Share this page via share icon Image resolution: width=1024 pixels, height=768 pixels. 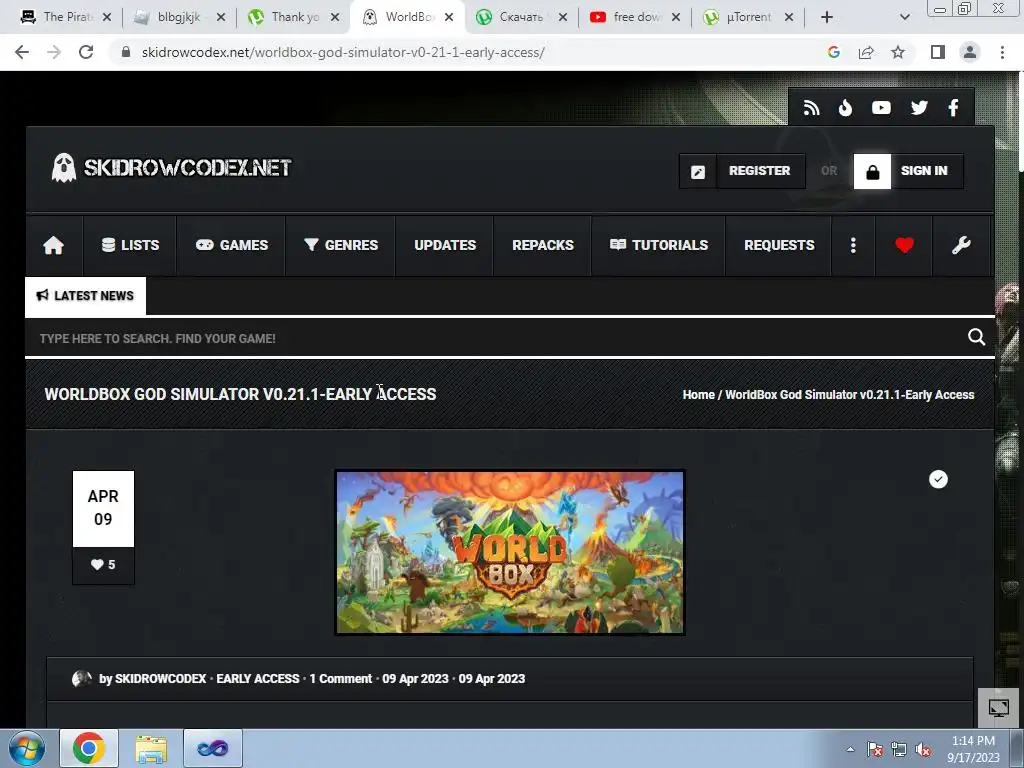click(x=866, y=52)
